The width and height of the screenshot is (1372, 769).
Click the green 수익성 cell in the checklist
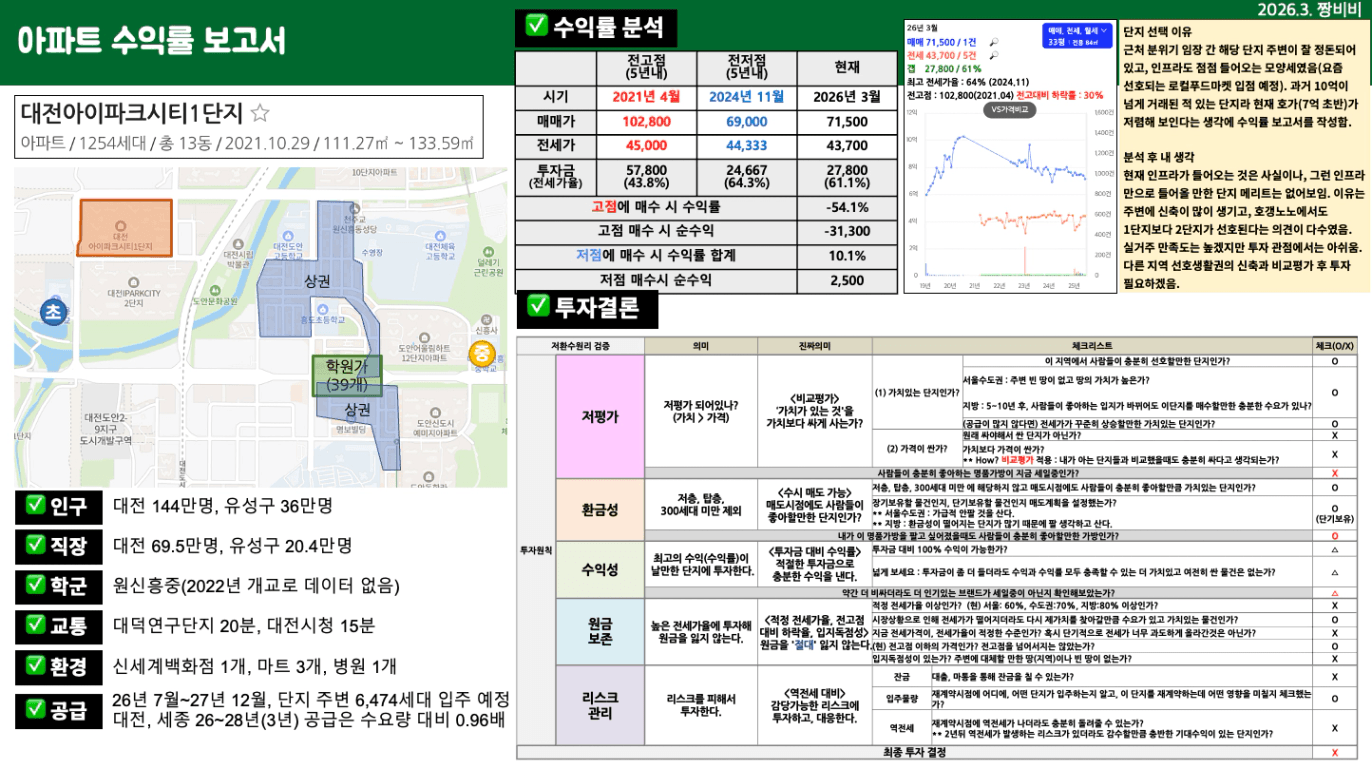pos(600,570)
